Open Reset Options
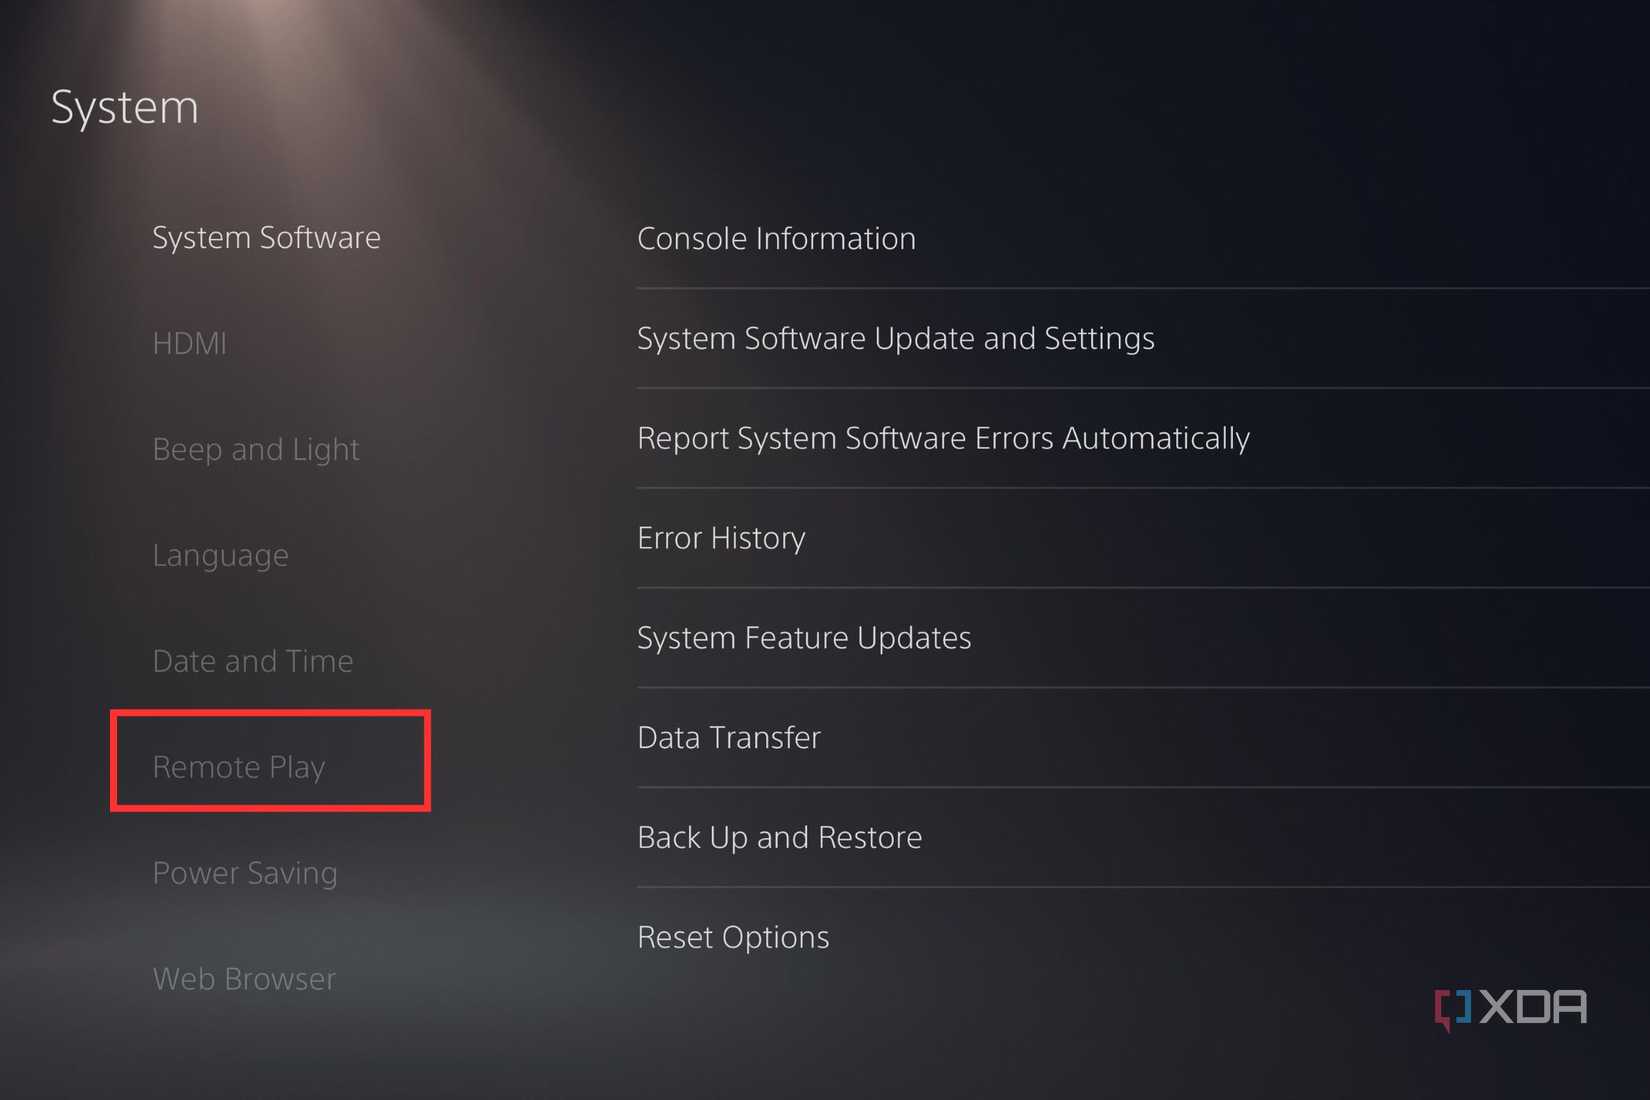The width and height of the screenshot is (1650, 1100). (x=733, y=937)
